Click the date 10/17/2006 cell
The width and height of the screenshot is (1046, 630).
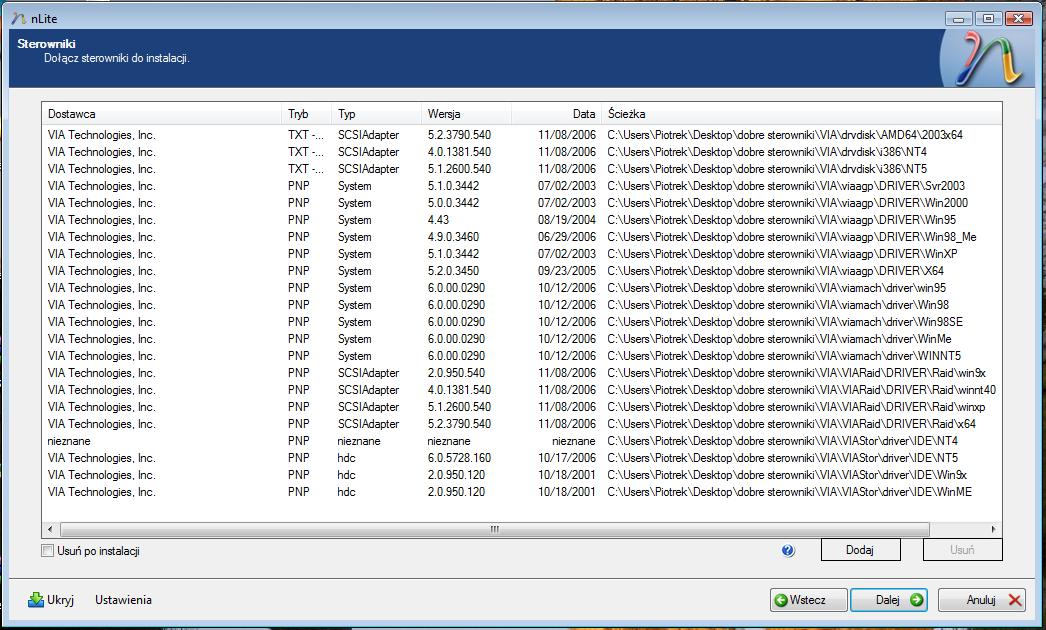(567, 458)
